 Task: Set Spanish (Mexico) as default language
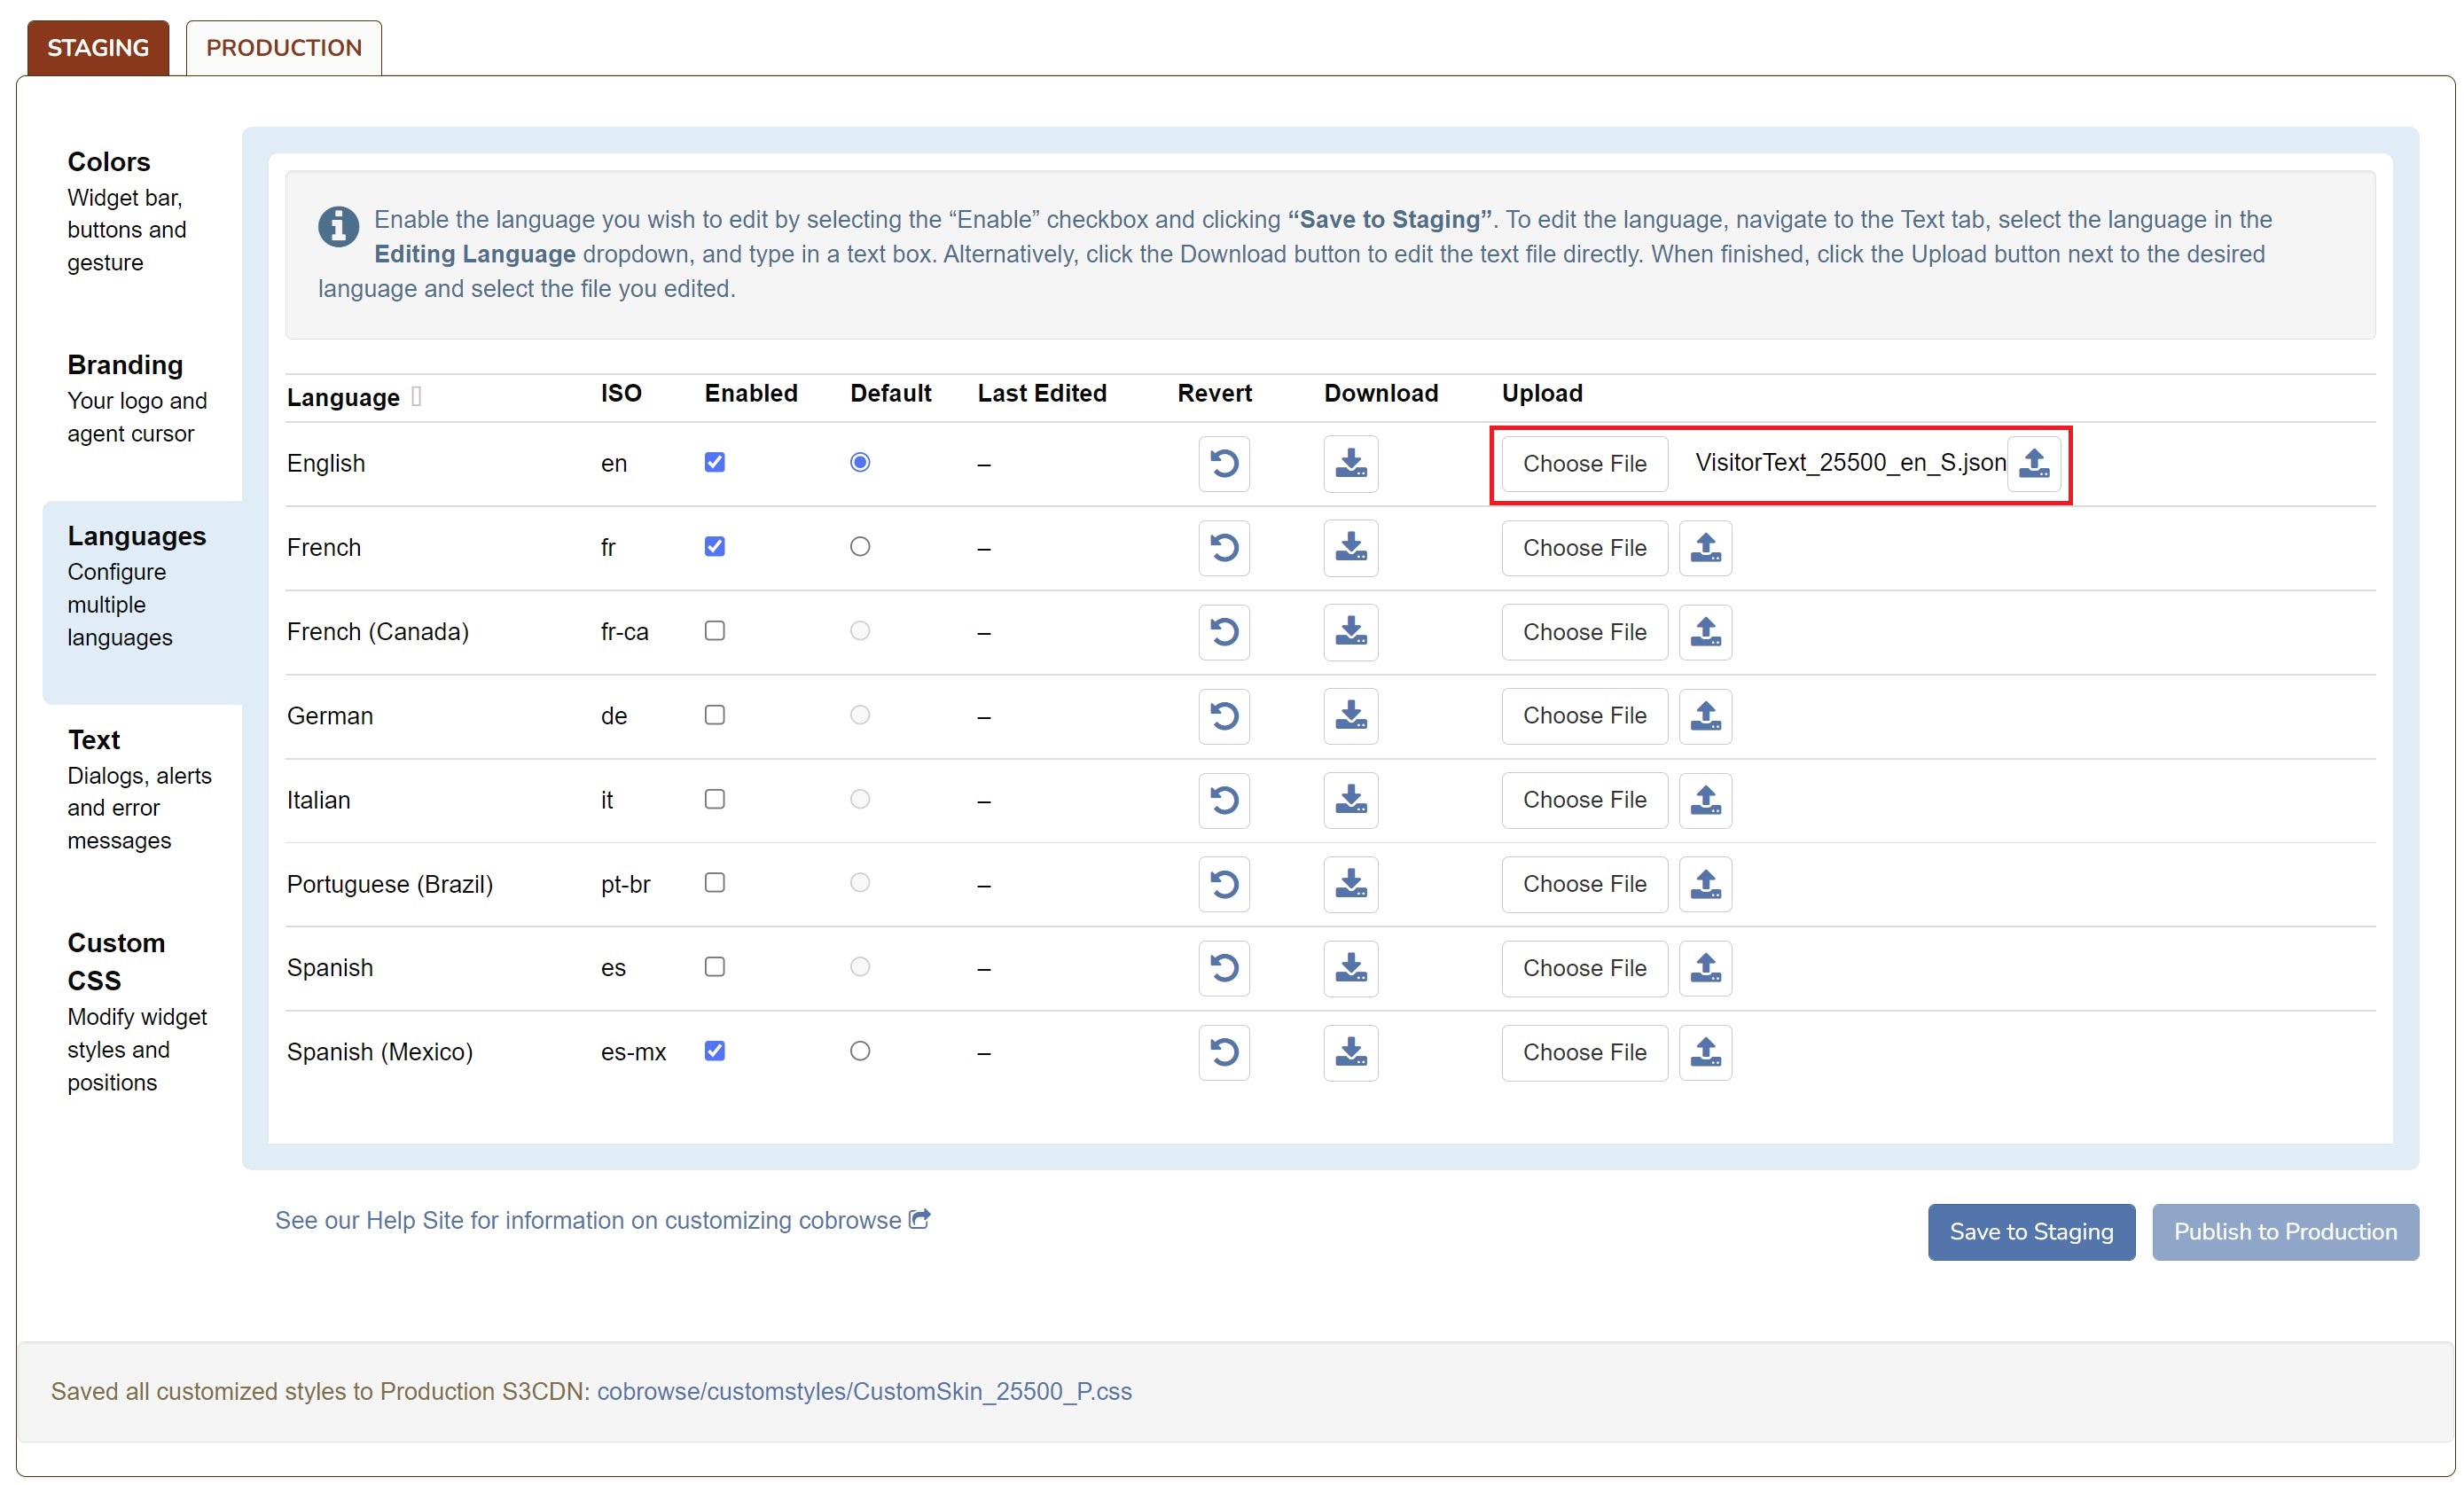click(x=859, y=1051)
